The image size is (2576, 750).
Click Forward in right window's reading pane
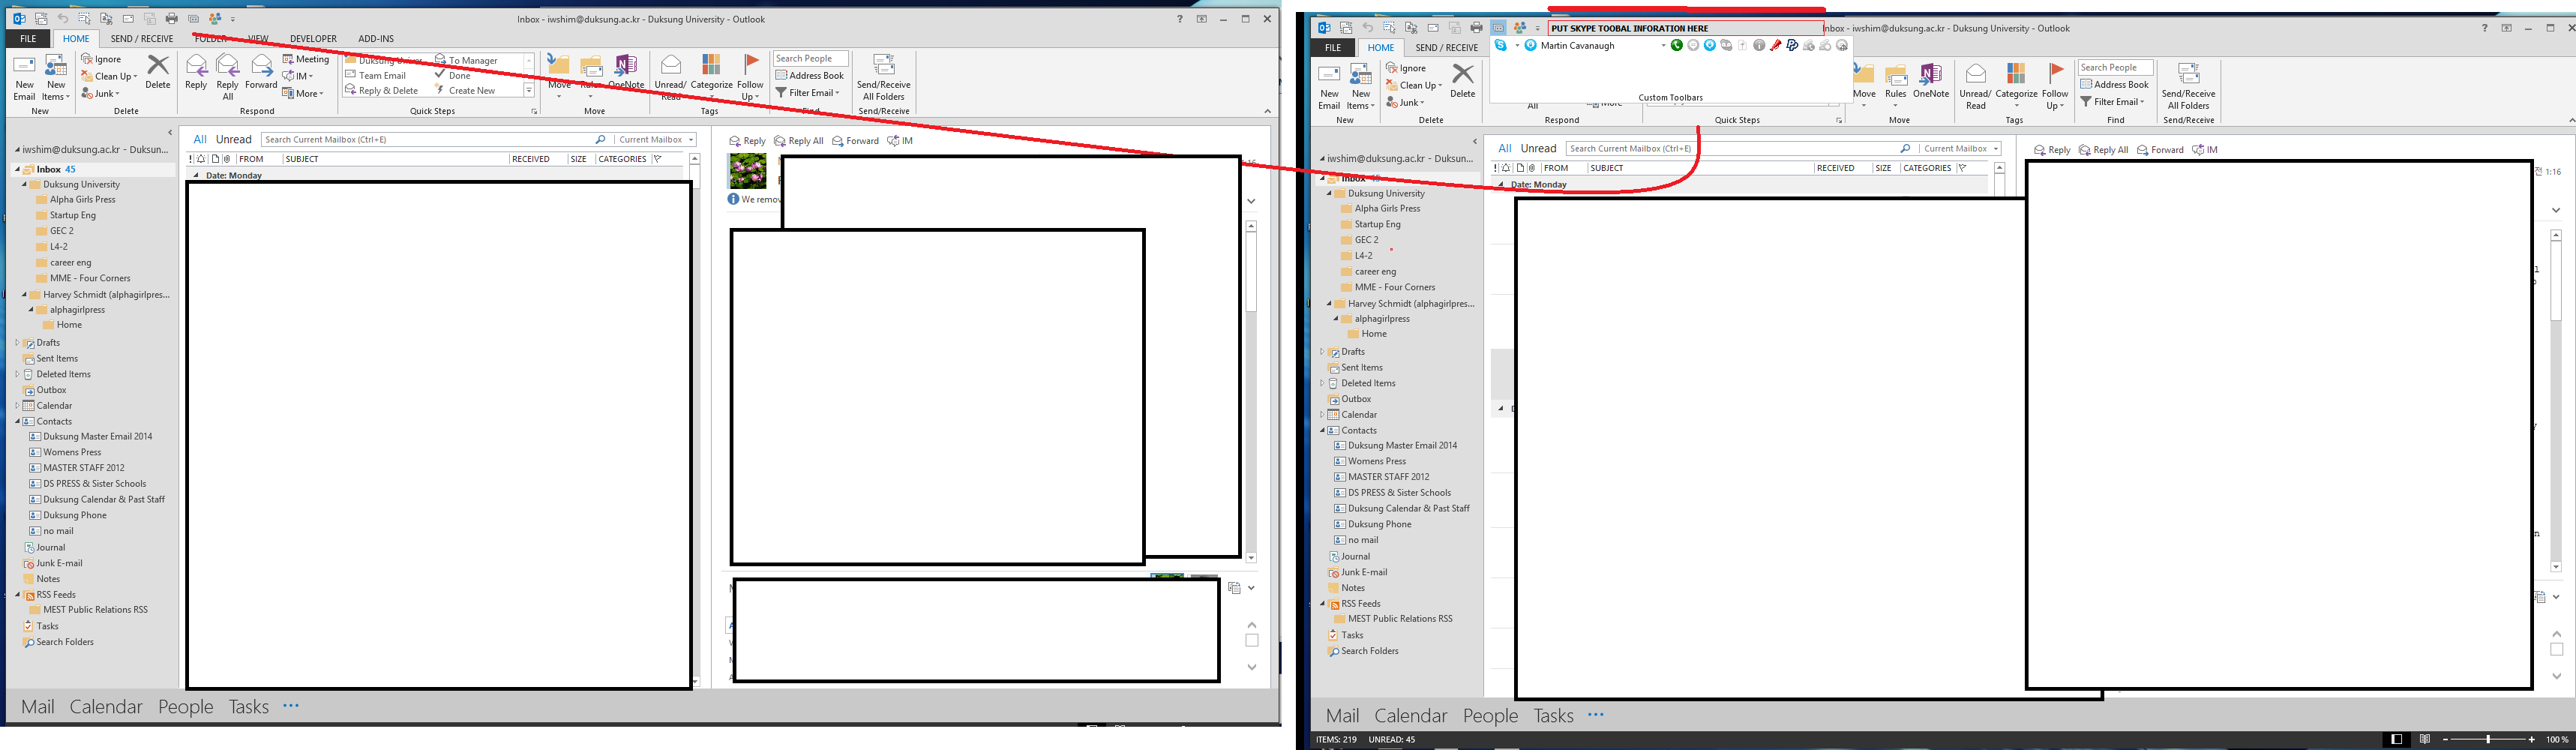click(2160, 150)
